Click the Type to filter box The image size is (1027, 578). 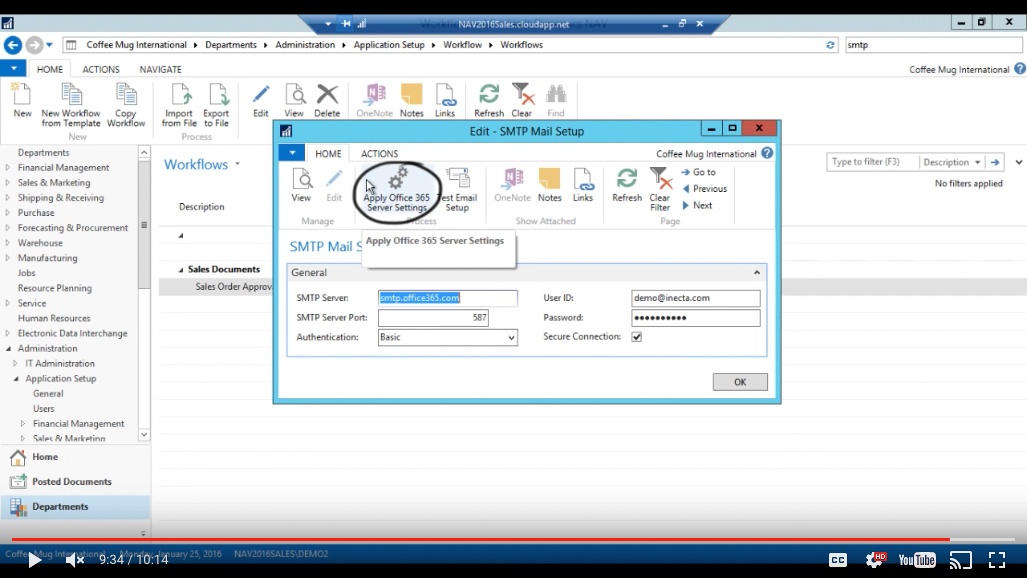[x=872, y=162]
